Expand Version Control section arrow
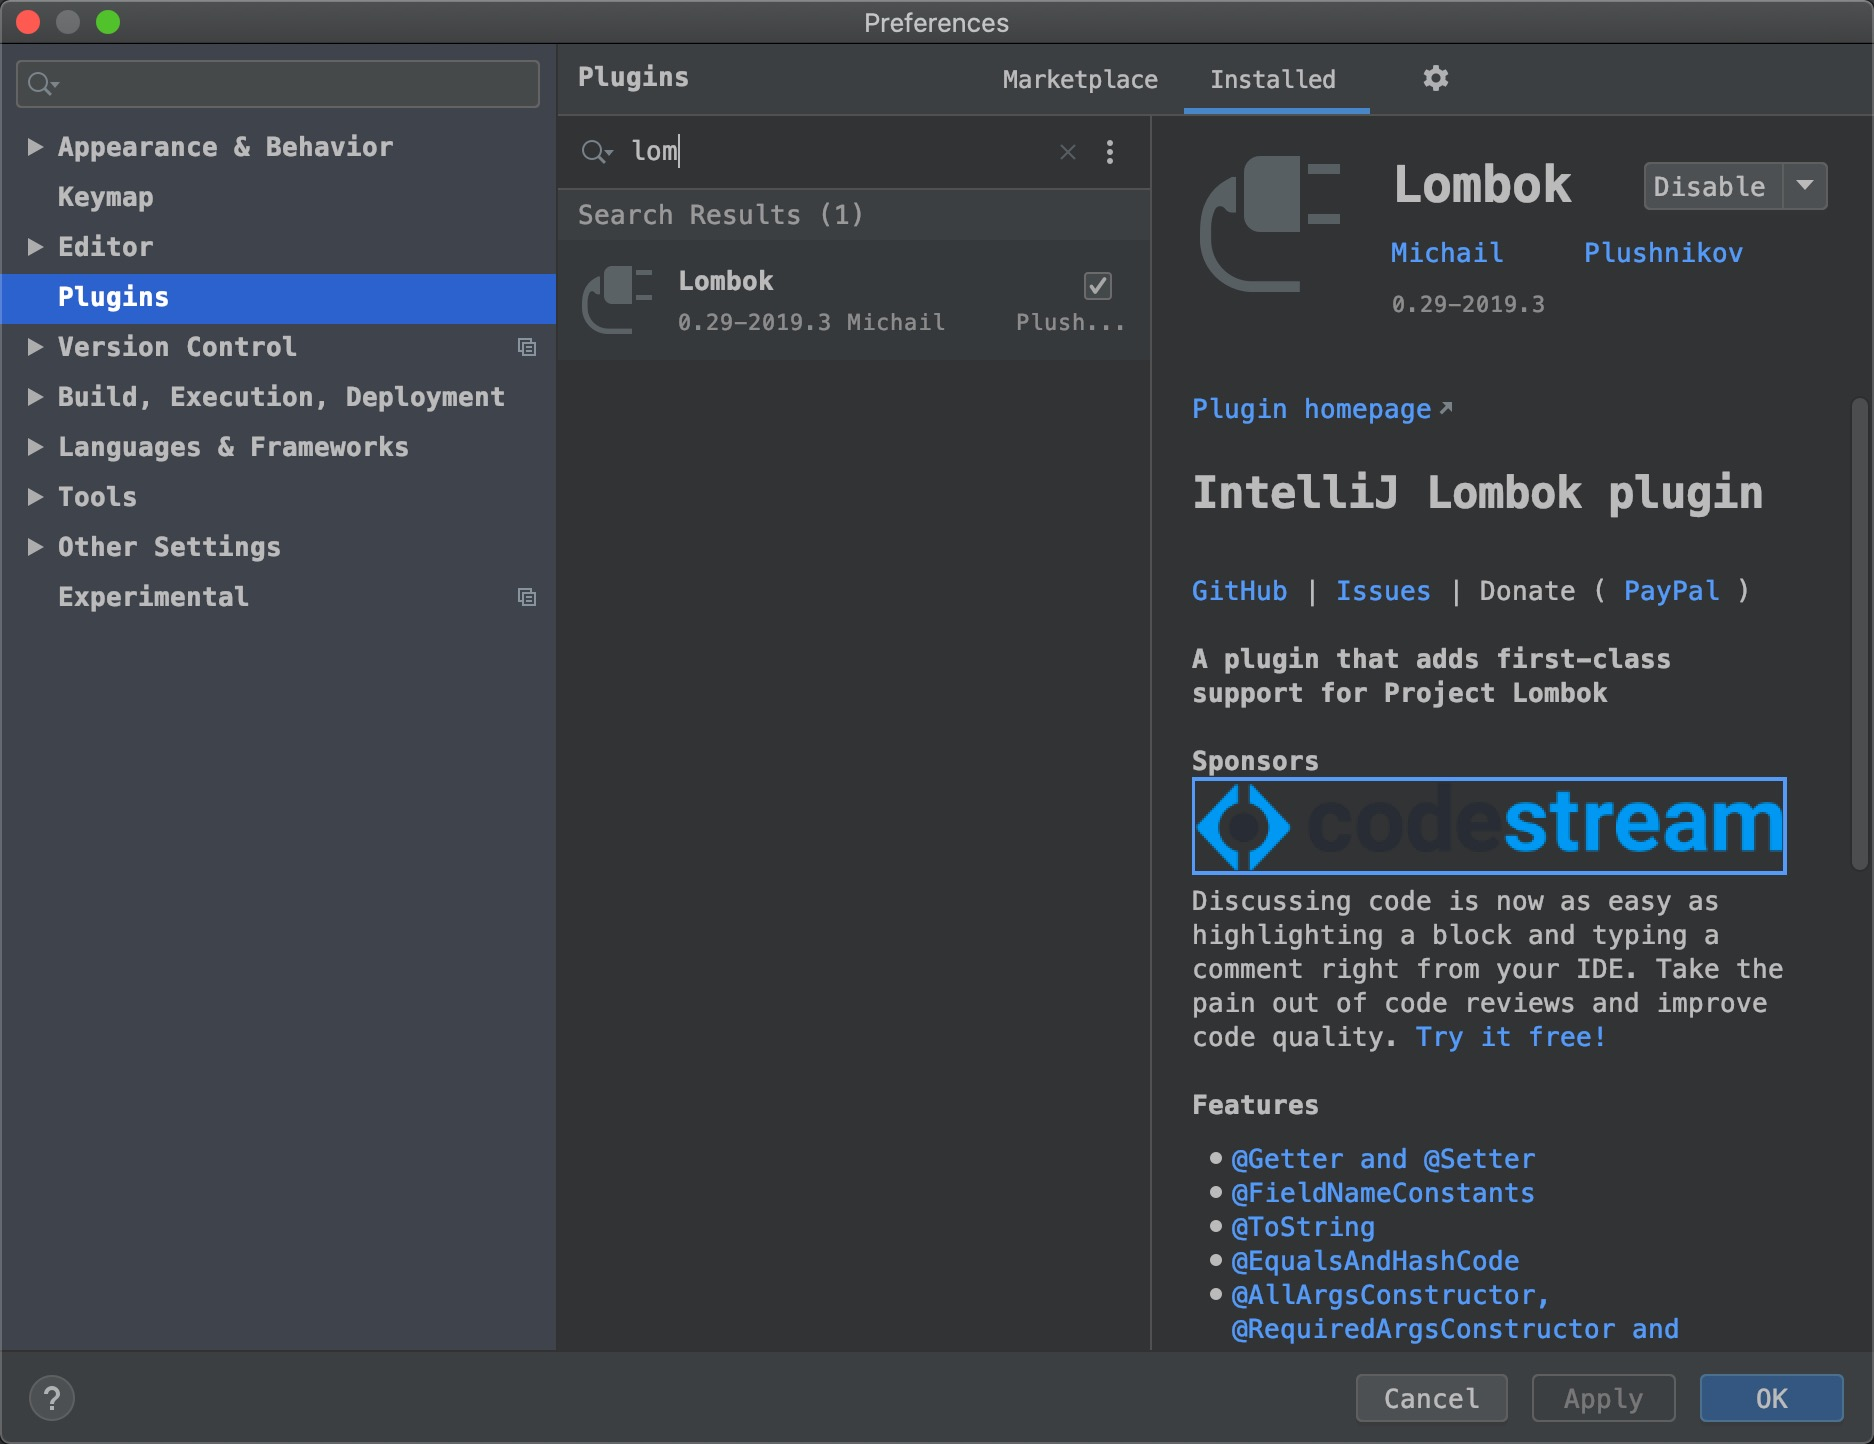Image resolution: width=1874 pixels, height=1444 pixels. point(35,347)
